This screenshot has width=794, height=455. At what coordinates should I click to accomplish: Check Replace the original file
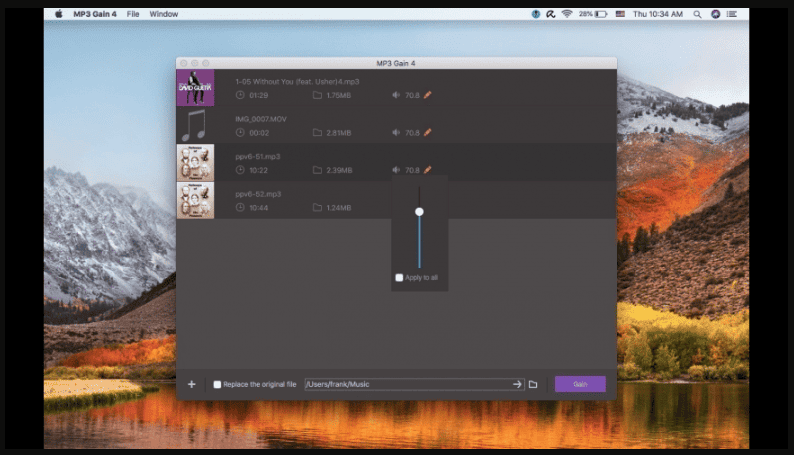(x=217, y=384)
